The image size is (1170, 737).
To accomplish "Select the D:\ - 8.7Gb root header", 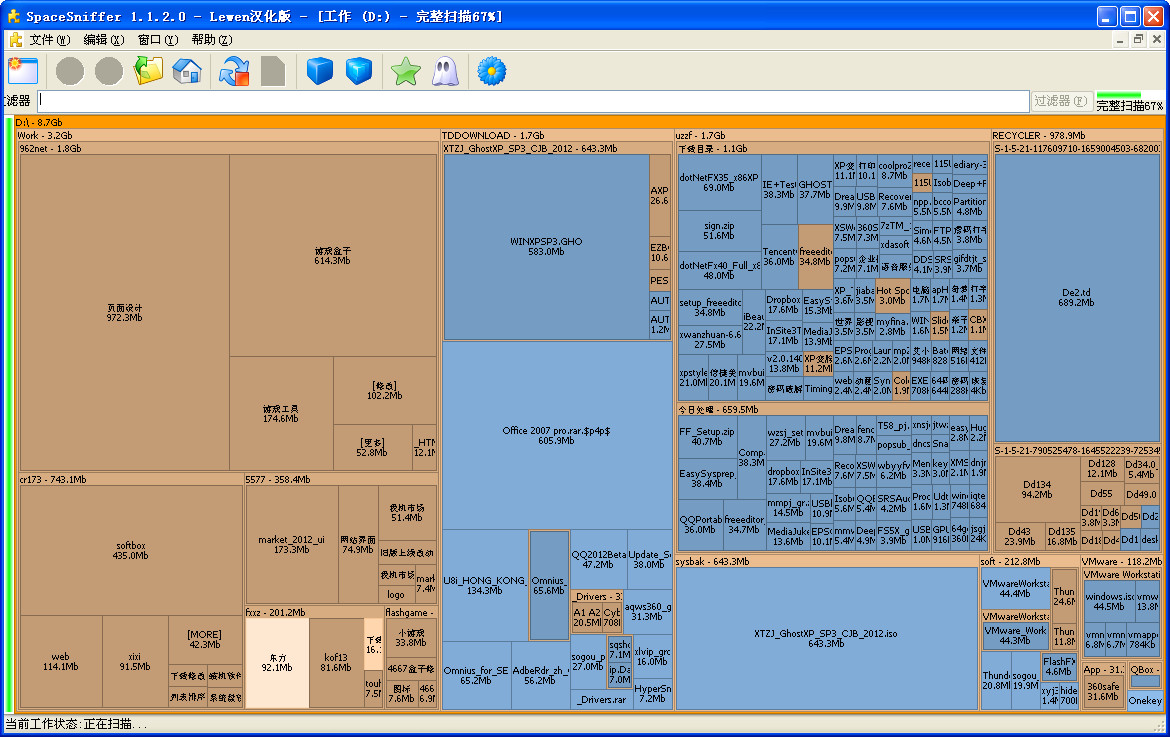I will pyautogui.click(x=589, y=122).
